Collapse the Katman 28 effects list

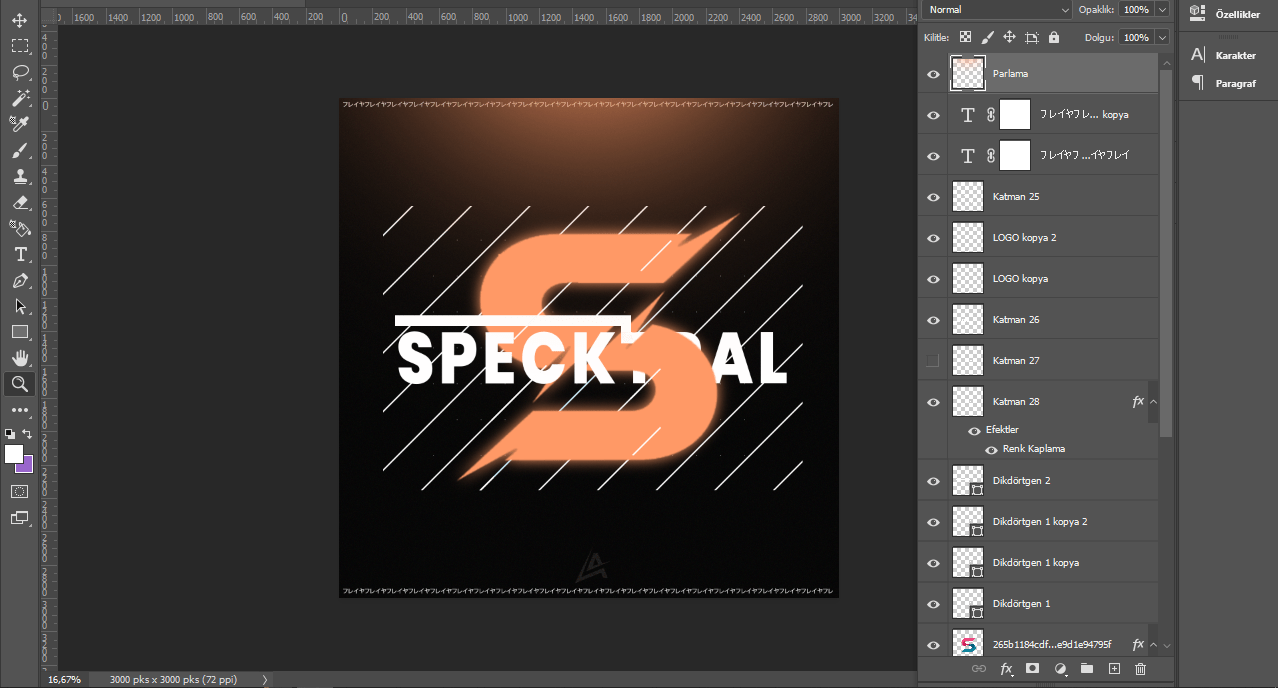point(1153,402)
